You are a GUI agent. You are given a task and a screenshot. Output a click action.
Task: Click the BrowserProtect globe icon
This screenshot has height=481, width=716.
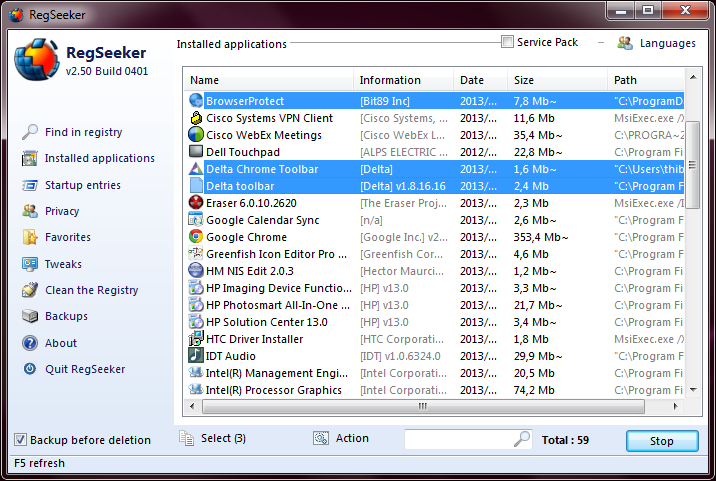(196, 100)
